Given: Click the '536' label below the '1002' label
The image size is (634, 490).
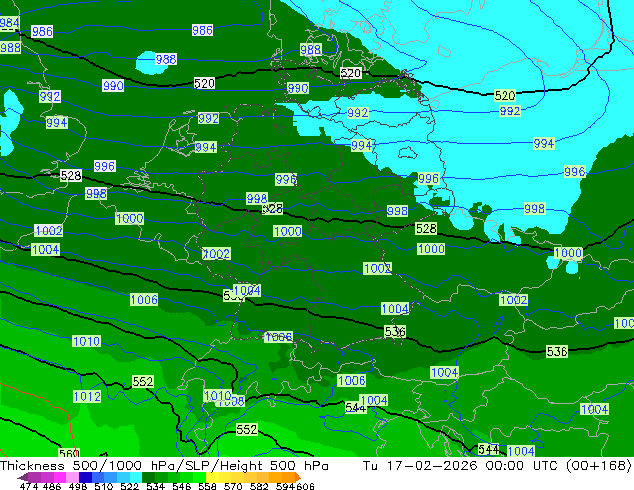Looking at the screenshot, I should click(557, 351).
